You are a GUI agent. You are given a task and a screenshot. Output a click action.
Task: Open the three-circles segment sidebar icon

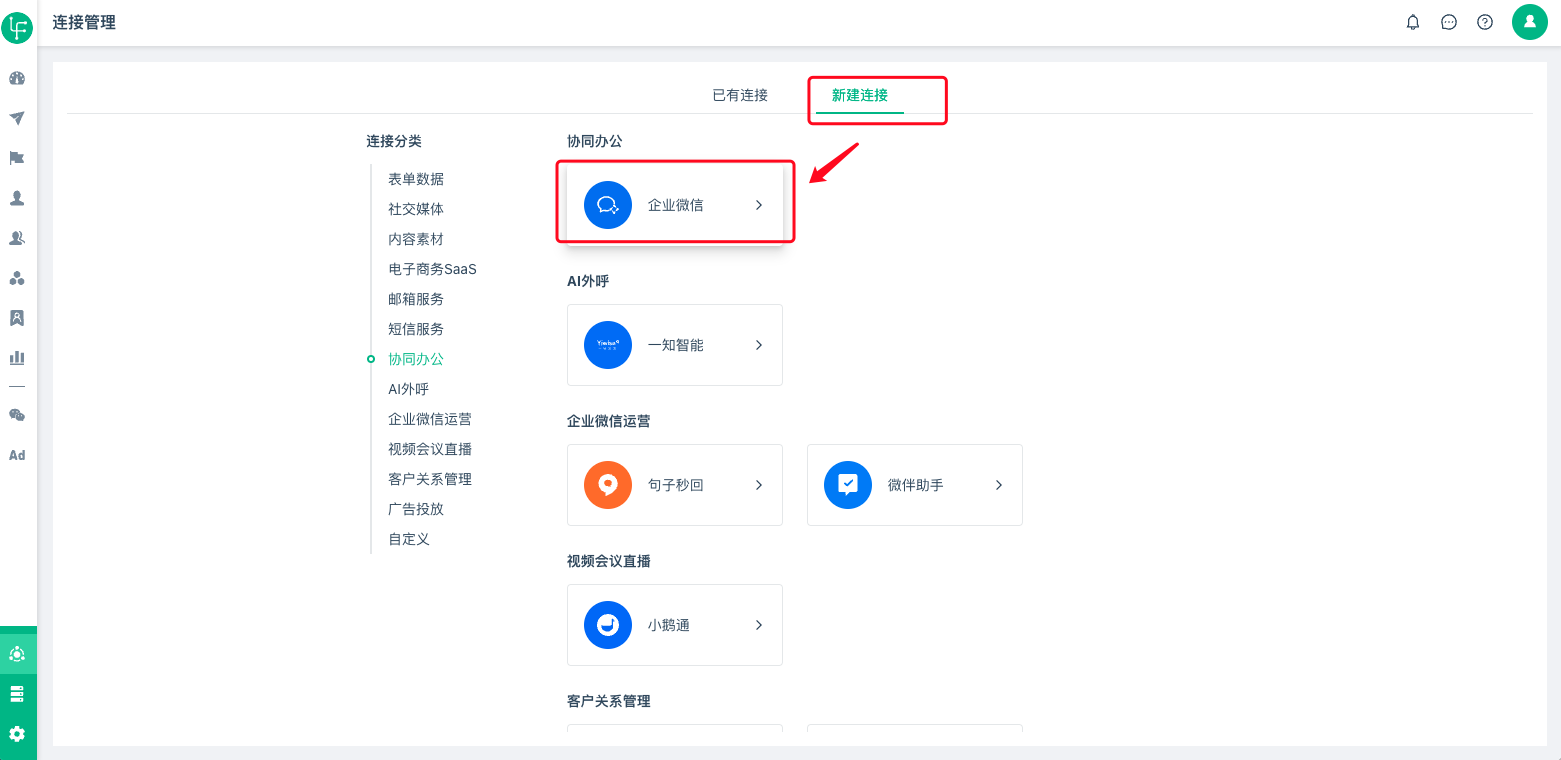(17, 278)
